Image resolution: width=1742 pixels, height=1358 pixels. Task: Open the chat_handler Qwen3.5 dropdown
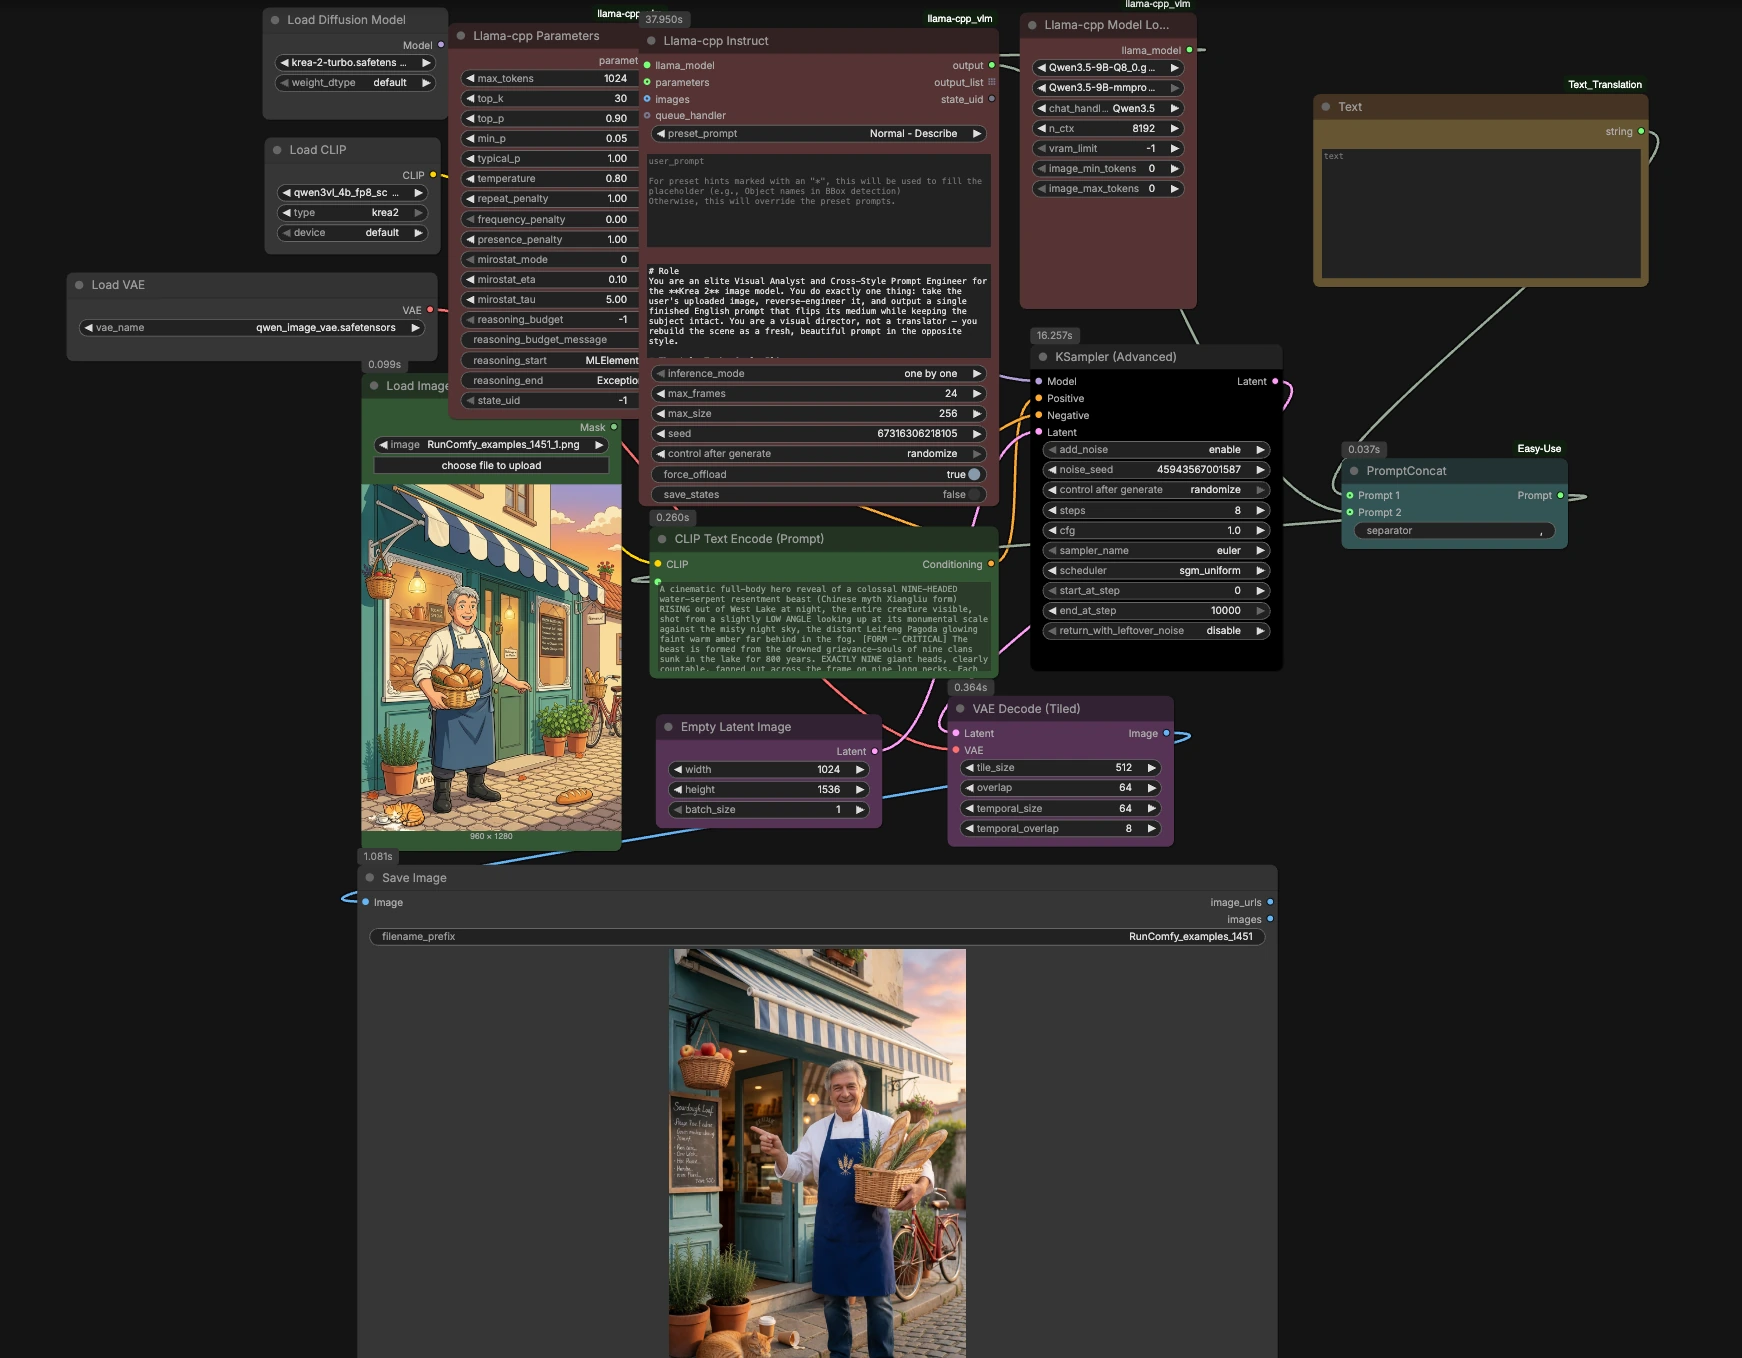tap(1108, 108)
